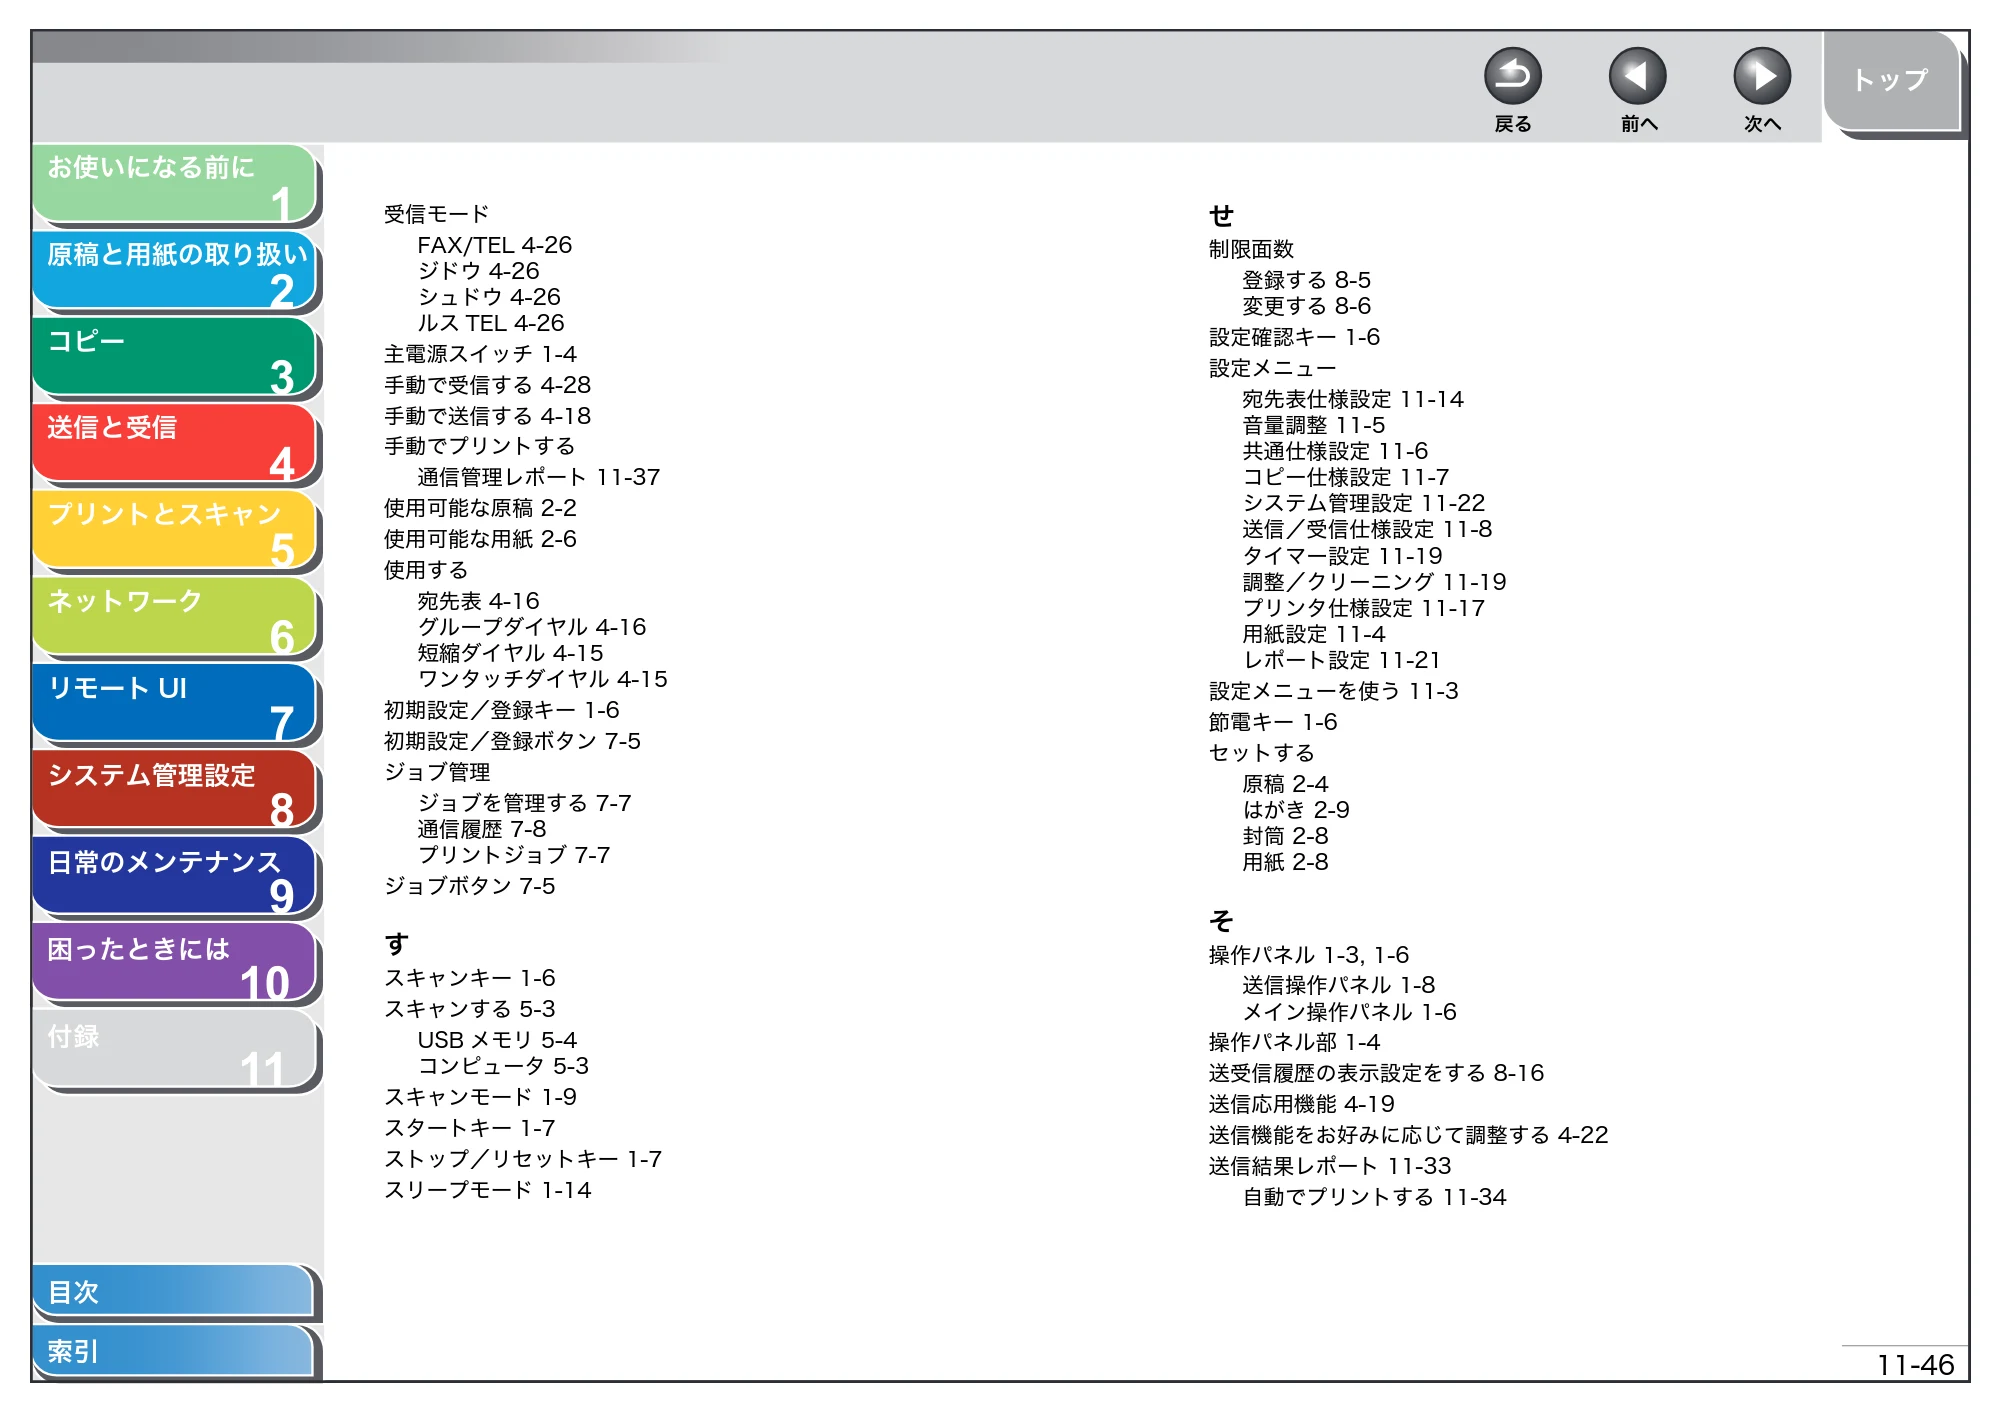Open 主電源スイッチ 1-4 index entry

(x=480, y=354)
